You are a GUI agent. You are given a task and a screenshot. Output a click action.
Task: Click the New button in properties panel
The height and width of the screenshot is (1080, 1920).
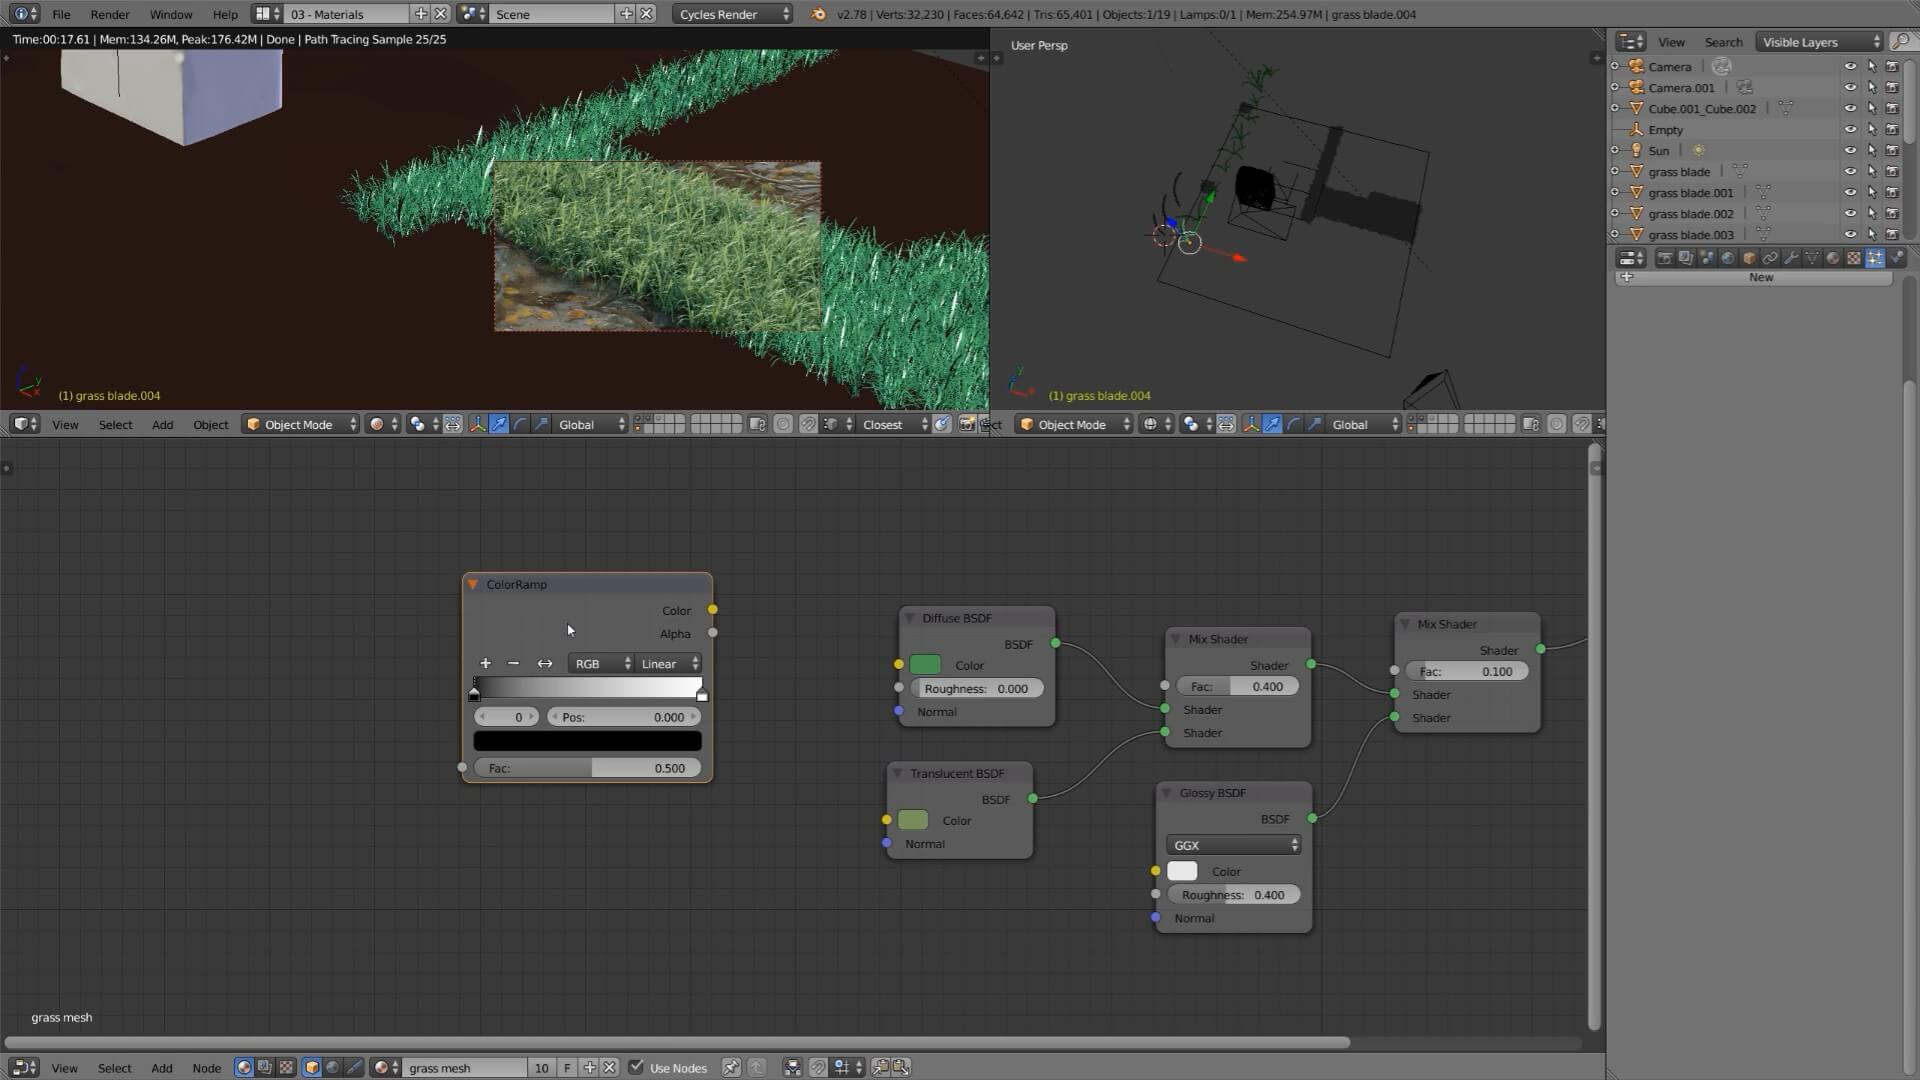(x=1760, y=277)
